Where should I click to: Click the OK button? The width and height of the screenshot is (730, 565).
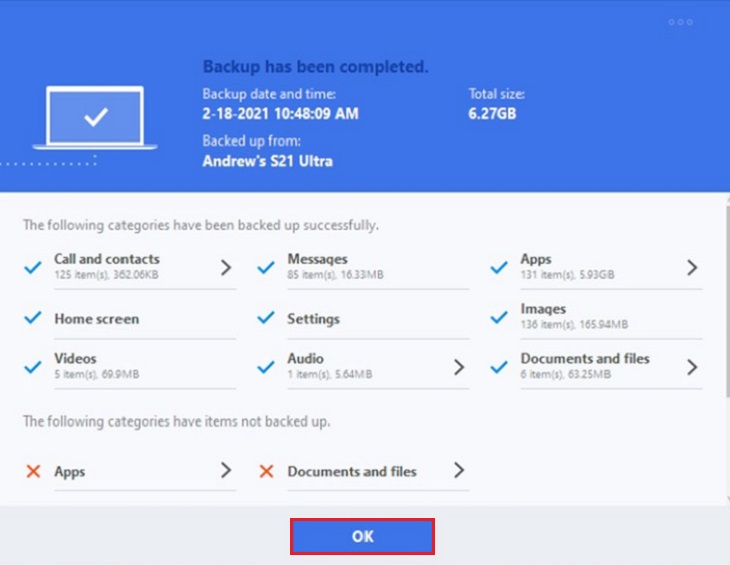tap(362, 536)
